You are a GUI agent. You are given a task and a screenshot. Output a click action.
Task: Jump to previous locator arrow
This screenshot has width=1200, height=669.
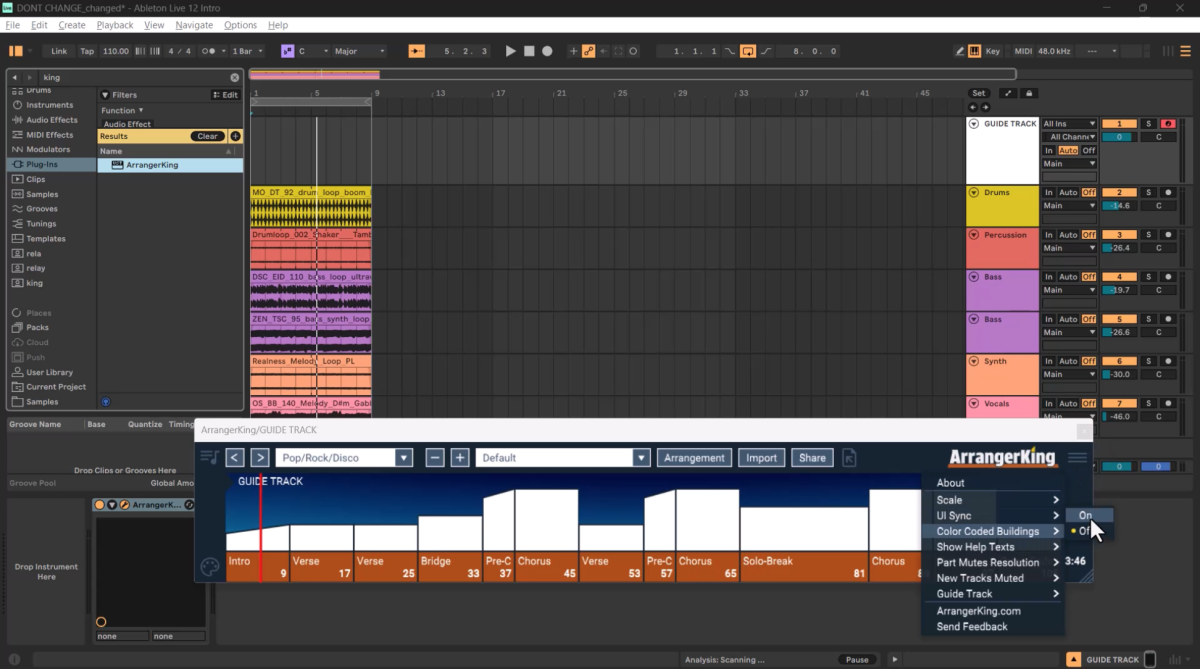(x=973, y=107)
